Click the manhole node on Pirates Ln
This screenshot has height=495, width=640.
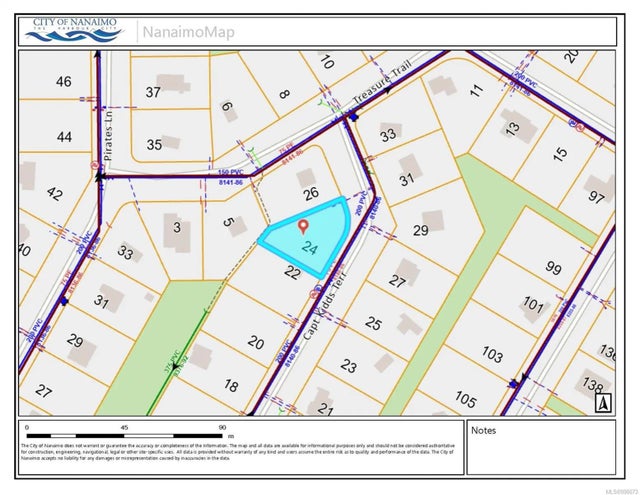tap(100, 177)
